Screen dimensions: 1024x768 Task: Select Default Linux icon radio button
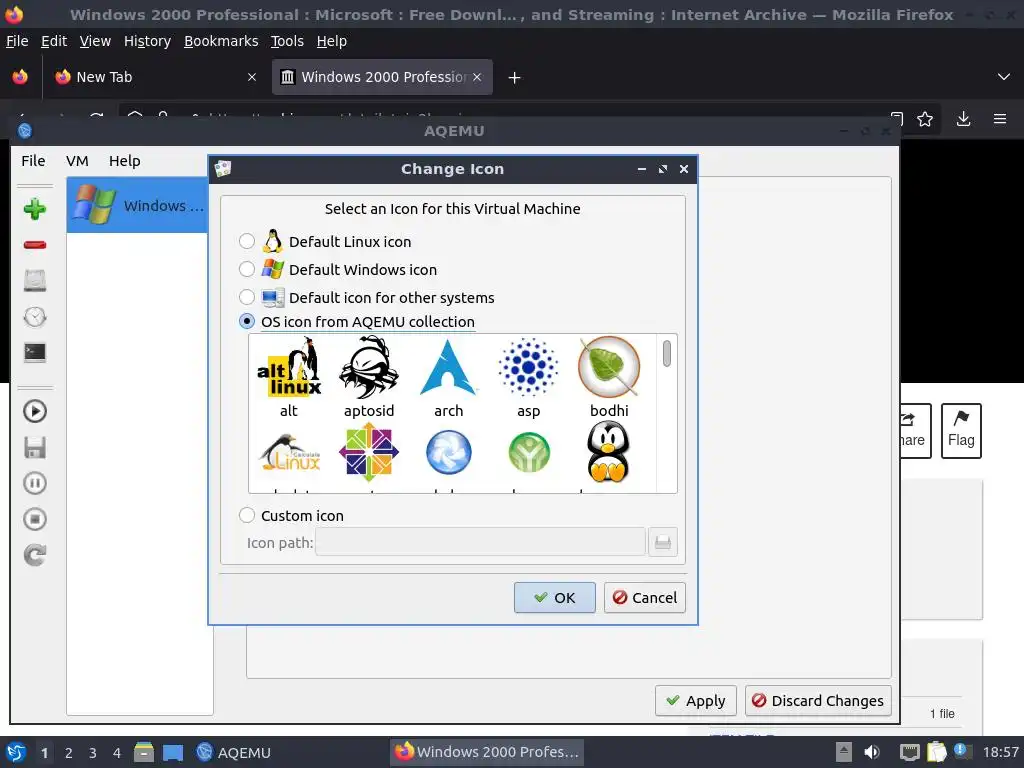click(x=247, y=241)
